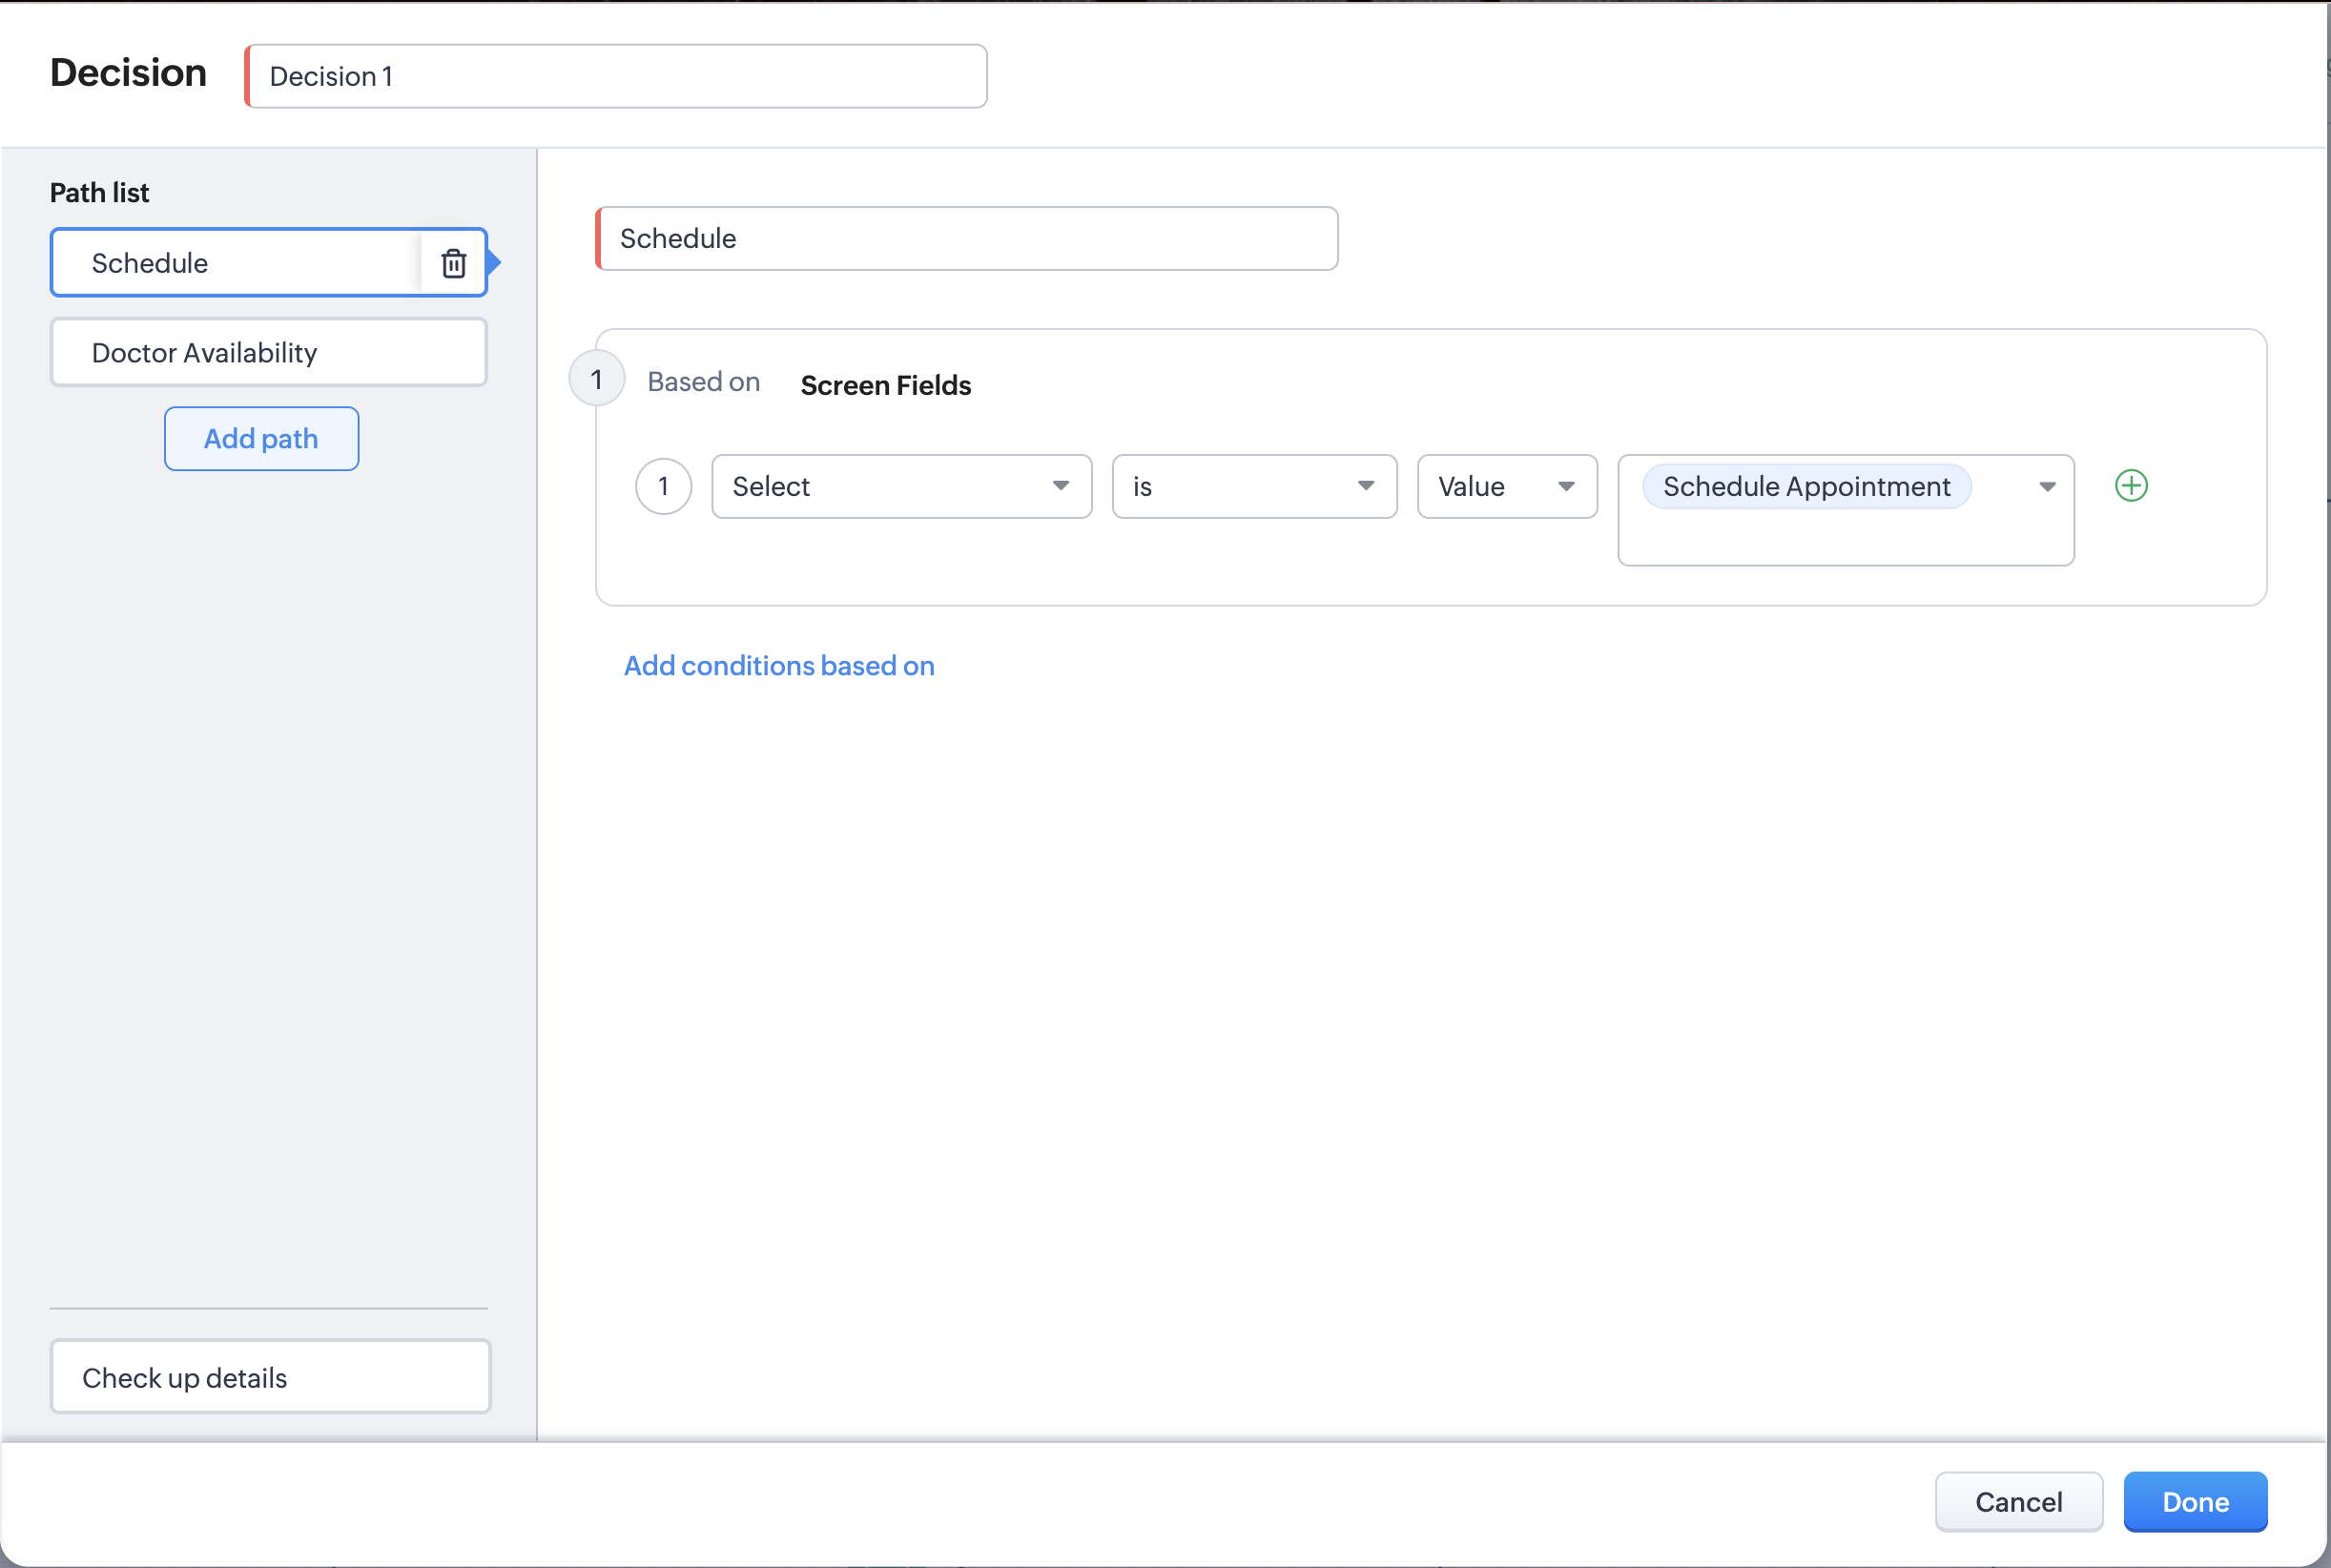Image resolution: width=2331 pixels, height=1568 pixels.
Task: Expand the Schedule Appointment value dropdown arrow
Action: [x=2047, y=487]
